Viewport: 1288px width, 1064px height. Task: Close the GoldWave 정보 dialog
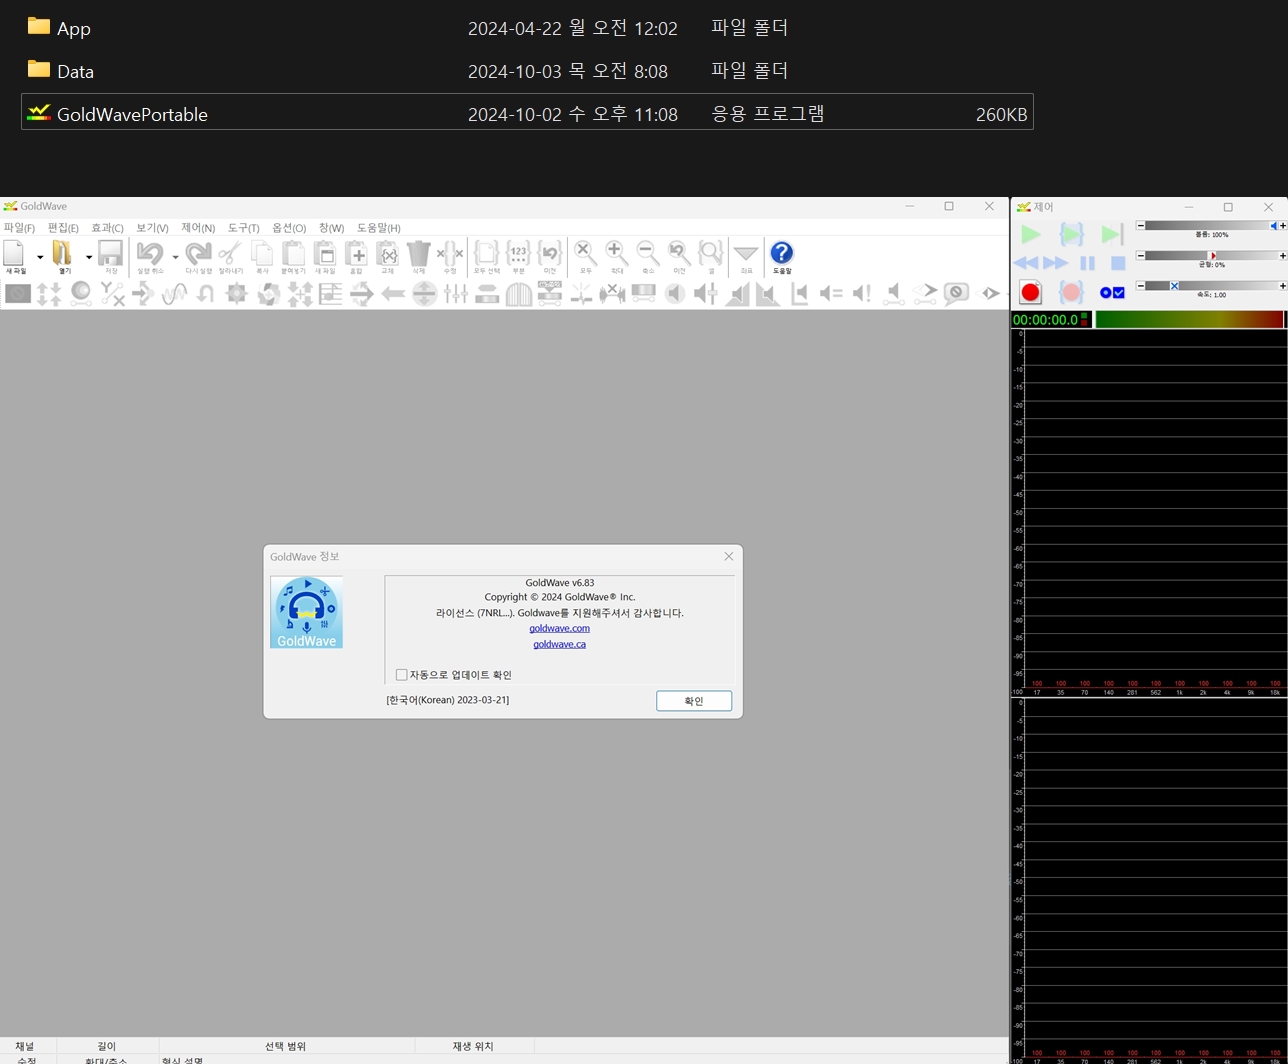pos(729,556)
